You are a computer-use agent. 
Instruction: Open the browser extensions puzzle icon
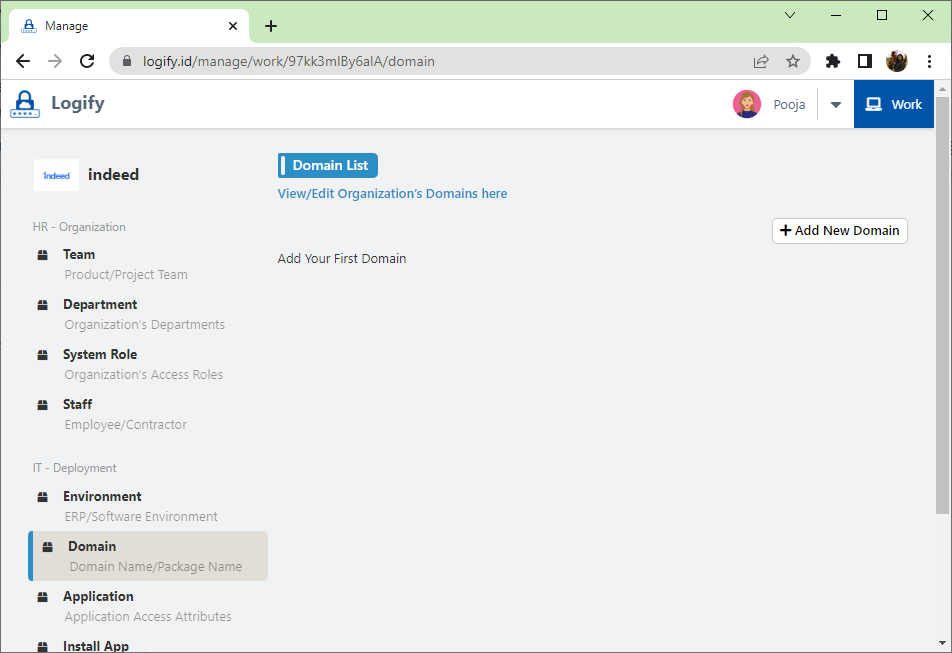coord(833,61)
